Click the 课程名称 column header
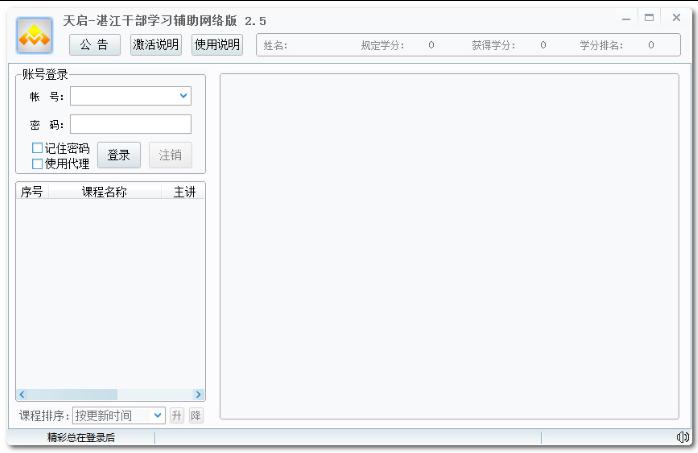698x453 pixels. [x=104, y=192]
